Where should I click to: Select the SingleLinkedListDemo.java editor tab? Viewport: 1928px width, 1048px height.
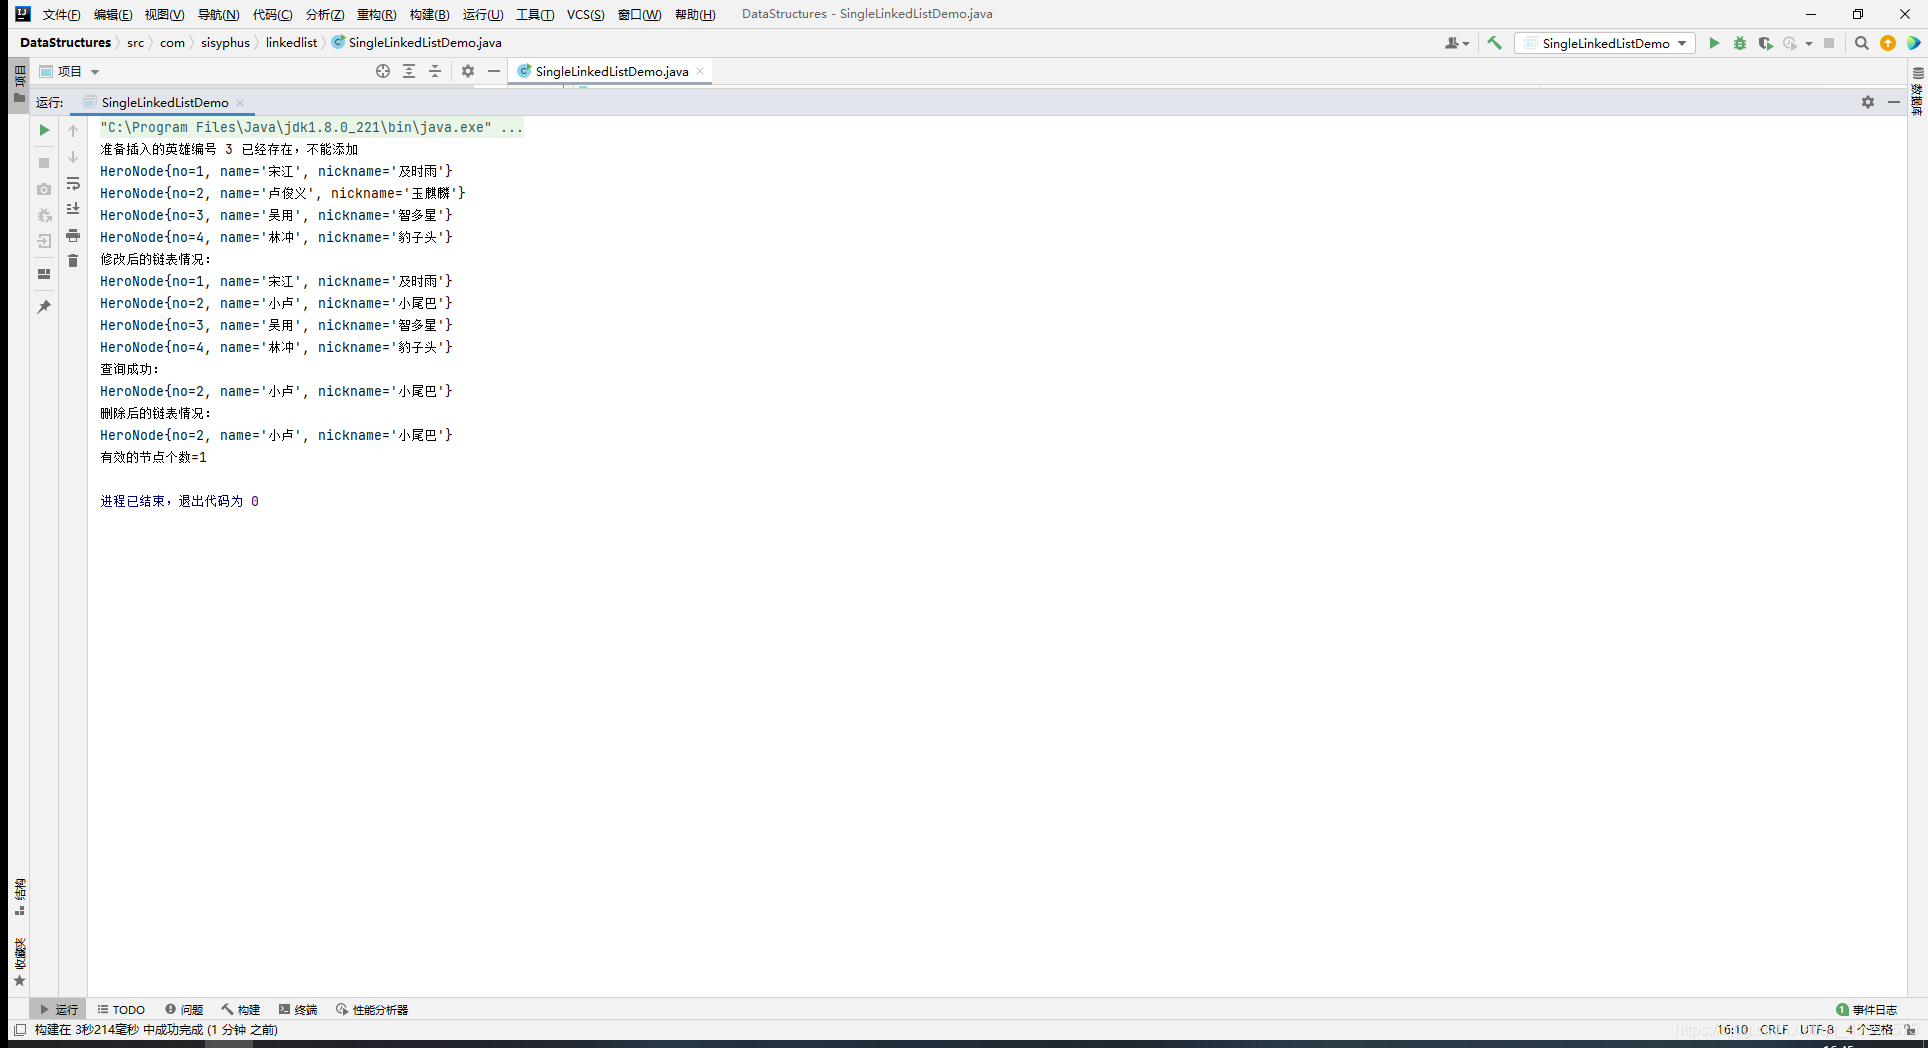(x=610, y=71)
